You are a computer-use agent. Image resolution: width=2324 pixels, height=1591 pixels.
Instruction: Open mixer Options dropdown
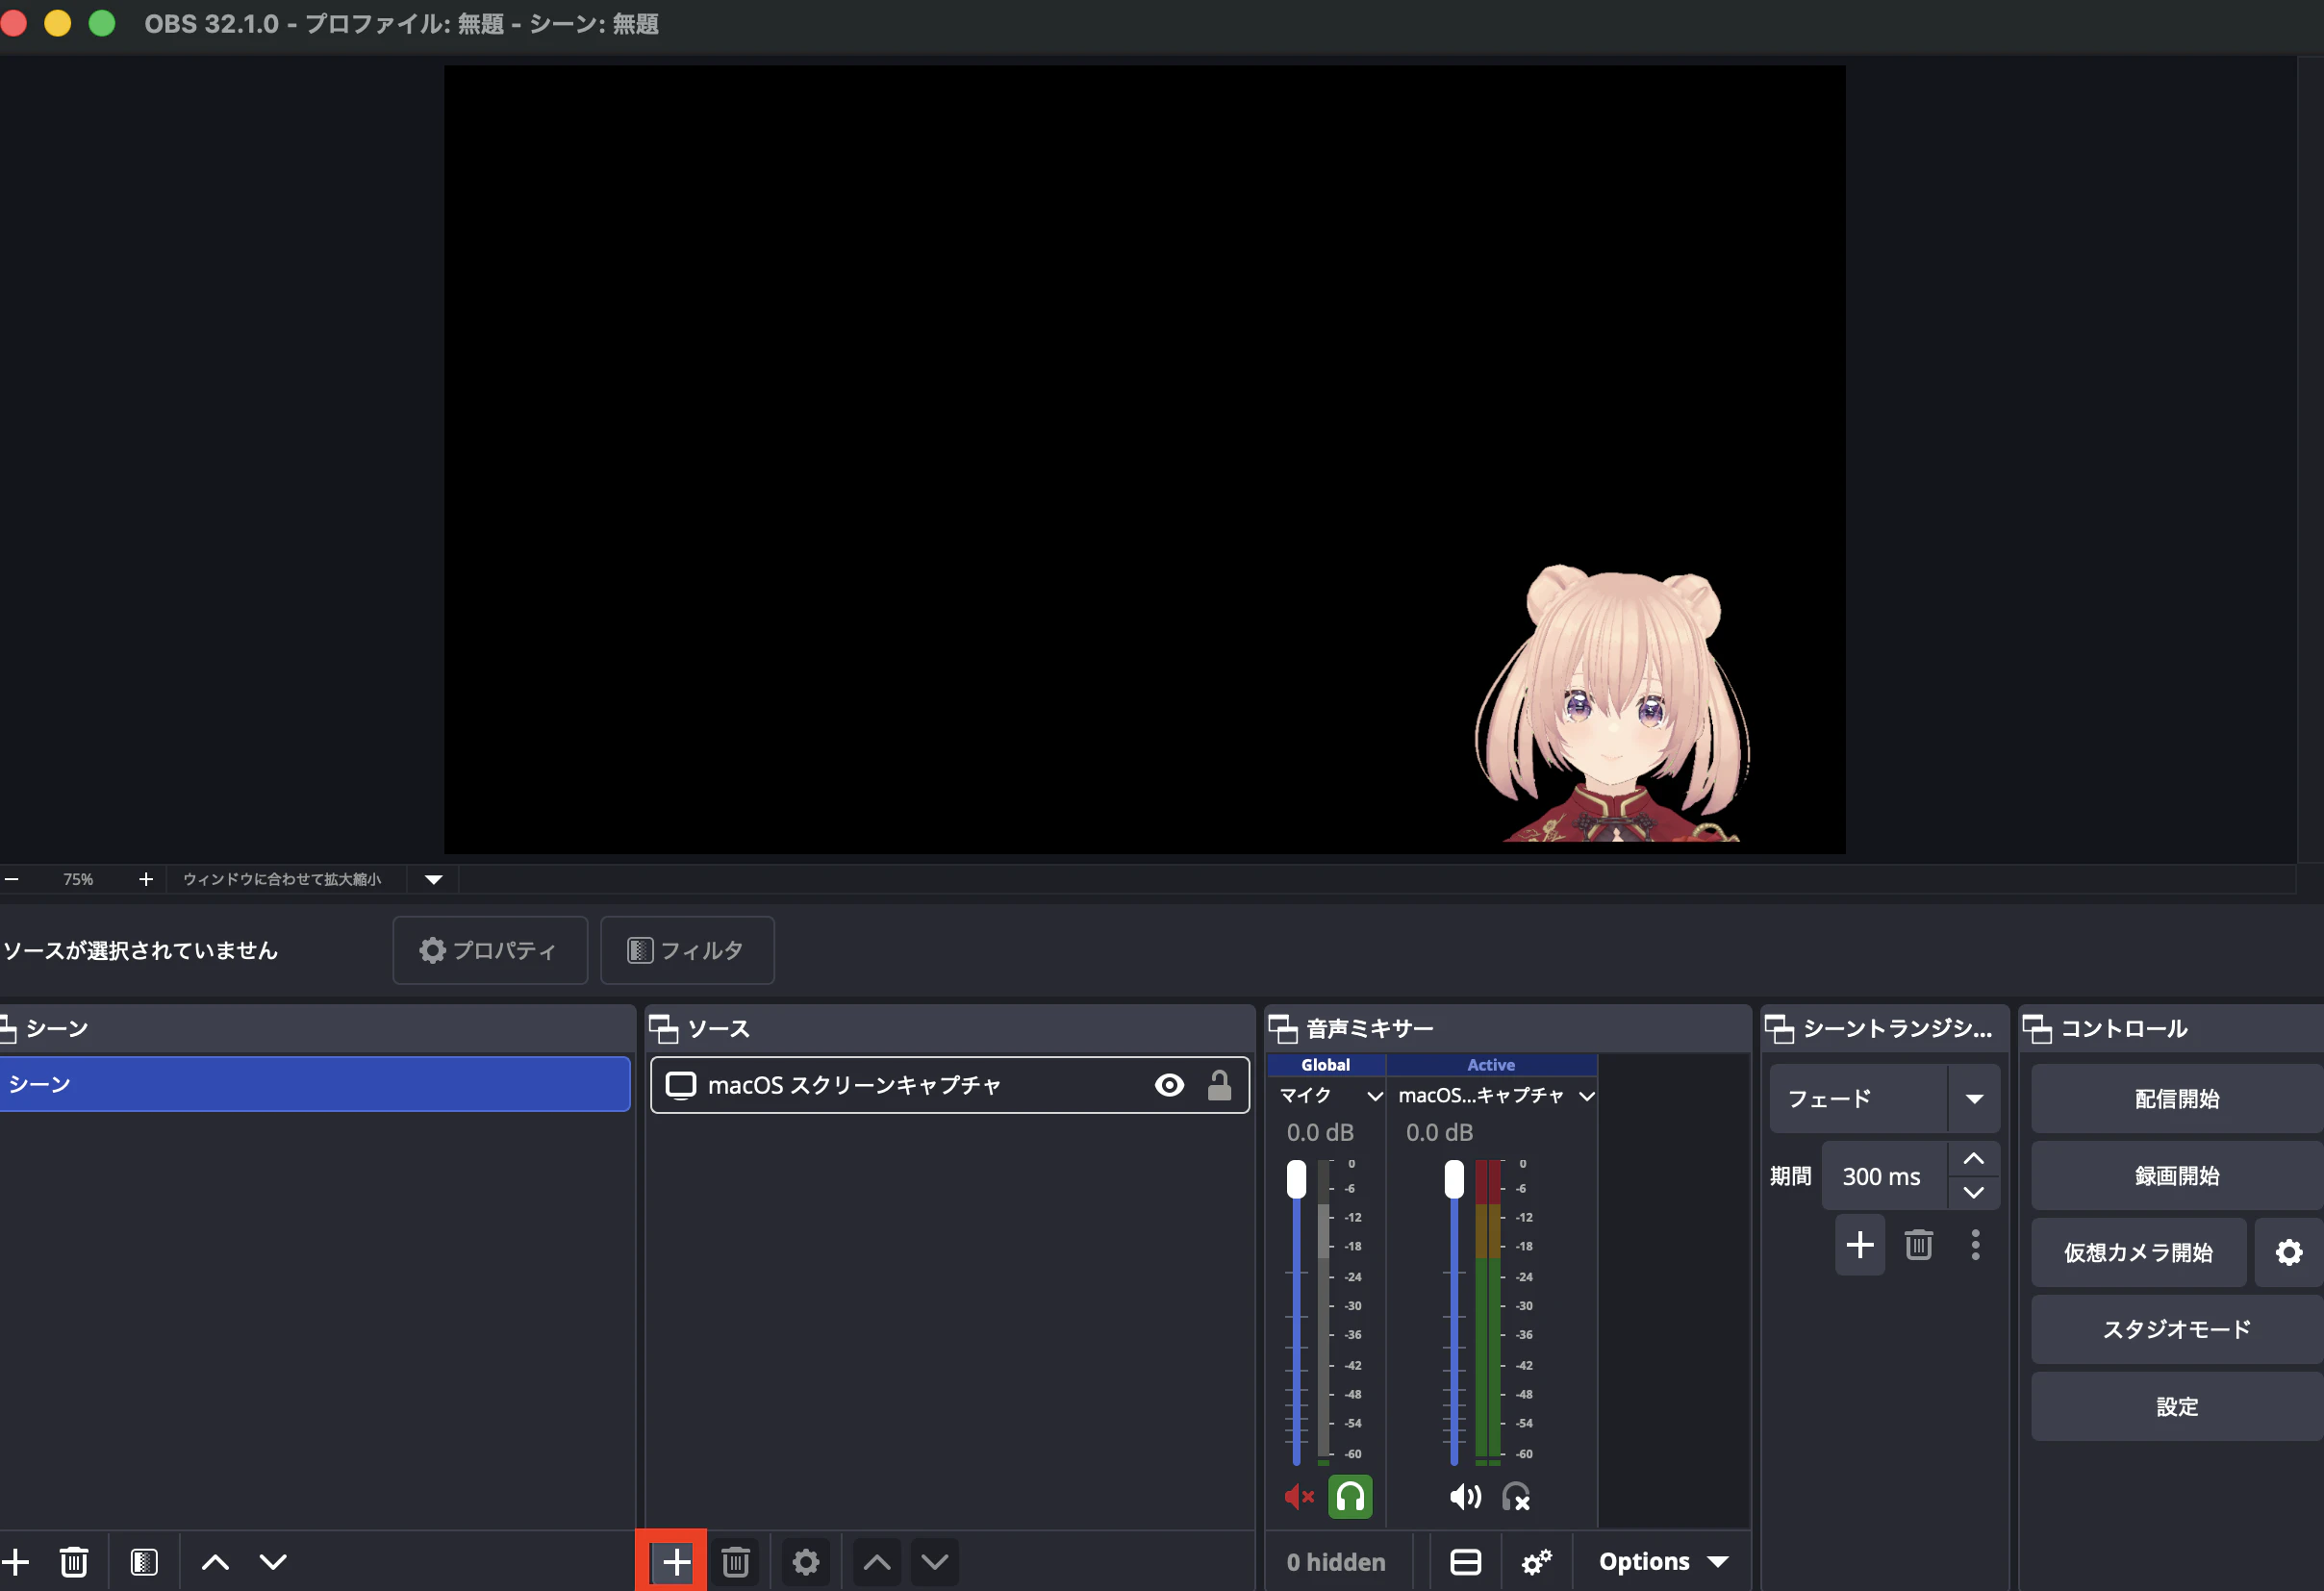point(1663,1561)
